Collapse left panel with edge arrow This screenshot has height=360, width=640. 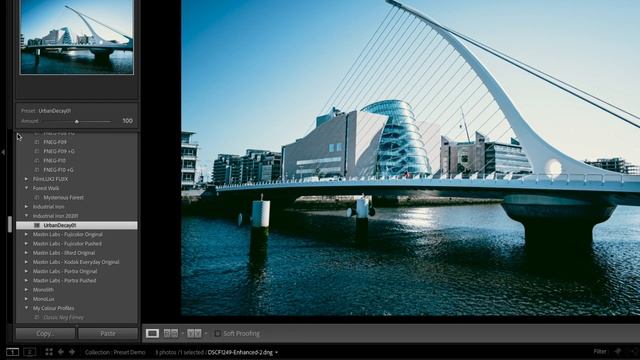pyautogui.click(x=3, y=152)
